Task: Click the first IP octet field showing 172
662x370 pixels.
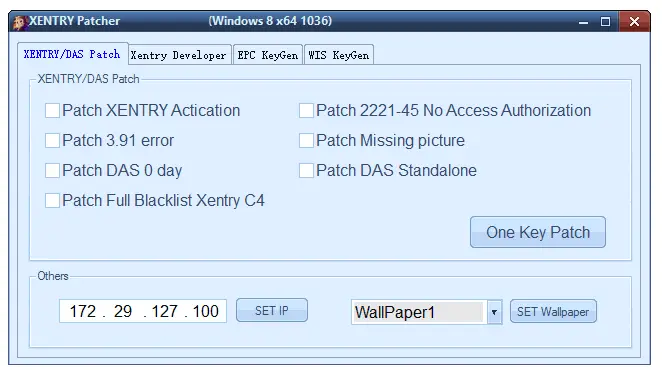Action: click(83, 311)
